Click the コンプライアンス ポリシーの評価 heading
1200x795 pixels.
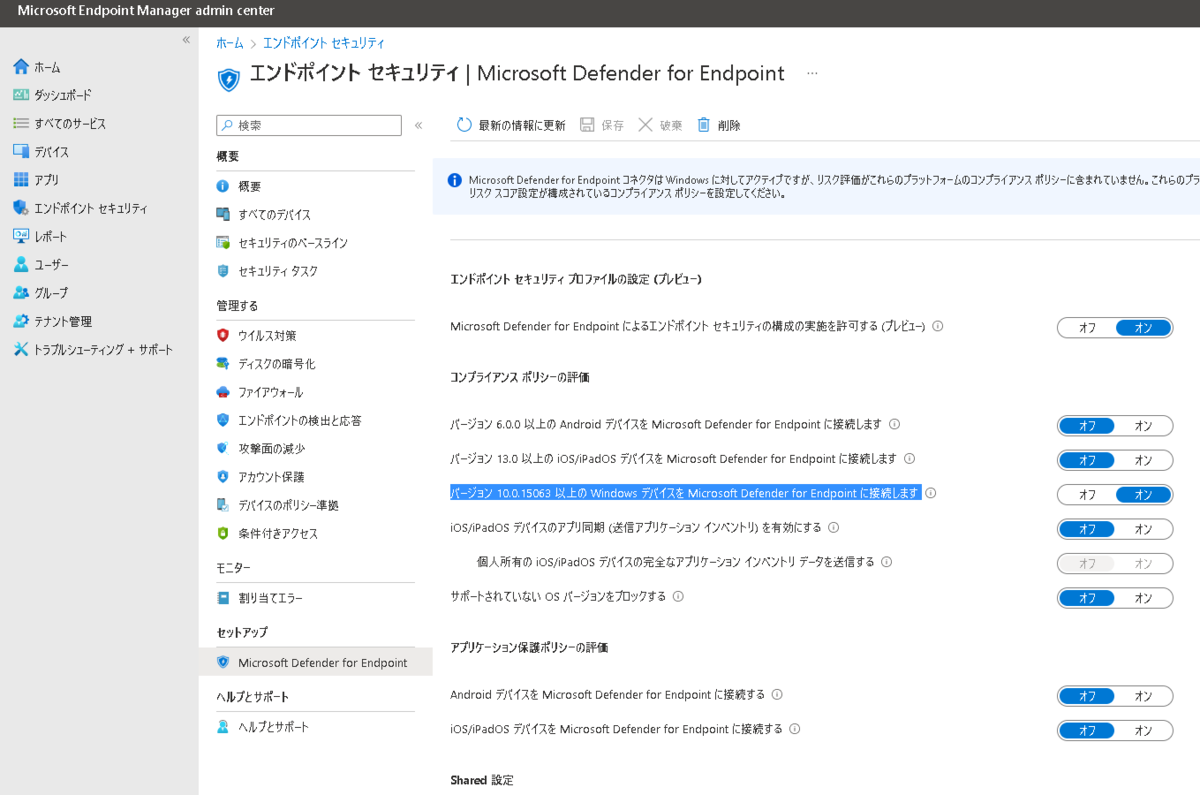[520, 378]
